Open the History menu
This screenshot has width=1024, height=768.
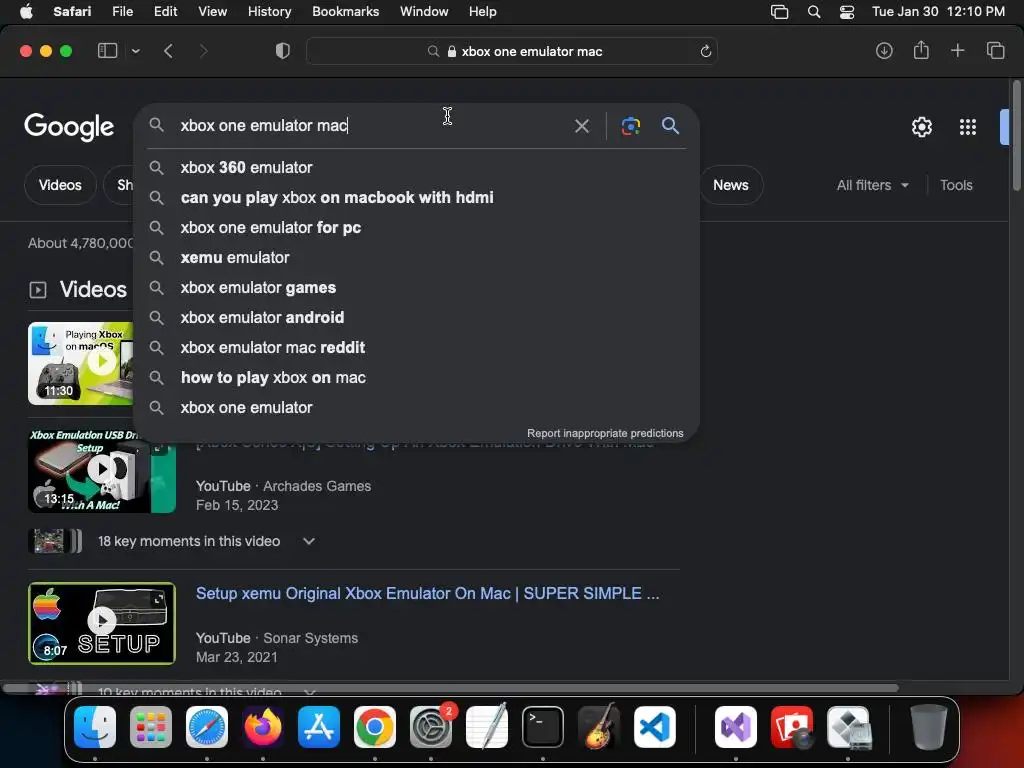[x=269, y=12]
